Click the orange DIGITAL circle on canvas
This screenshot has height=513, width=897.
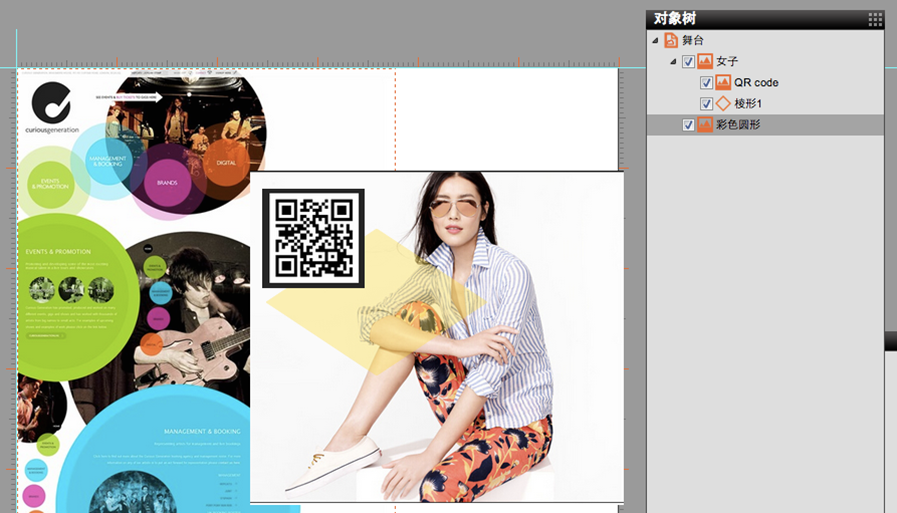[227, 162]
